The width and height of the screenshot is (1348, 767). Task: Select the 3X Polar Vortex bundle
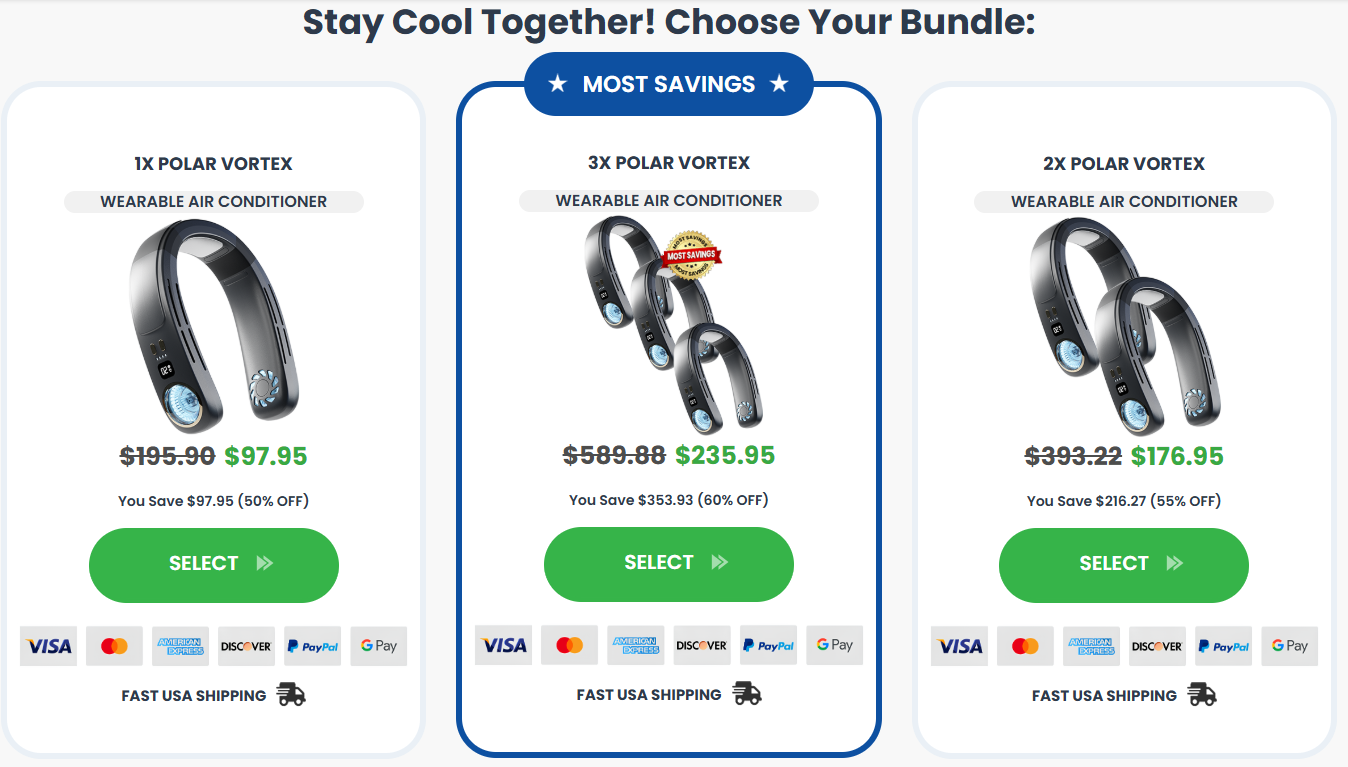(668, 564)
